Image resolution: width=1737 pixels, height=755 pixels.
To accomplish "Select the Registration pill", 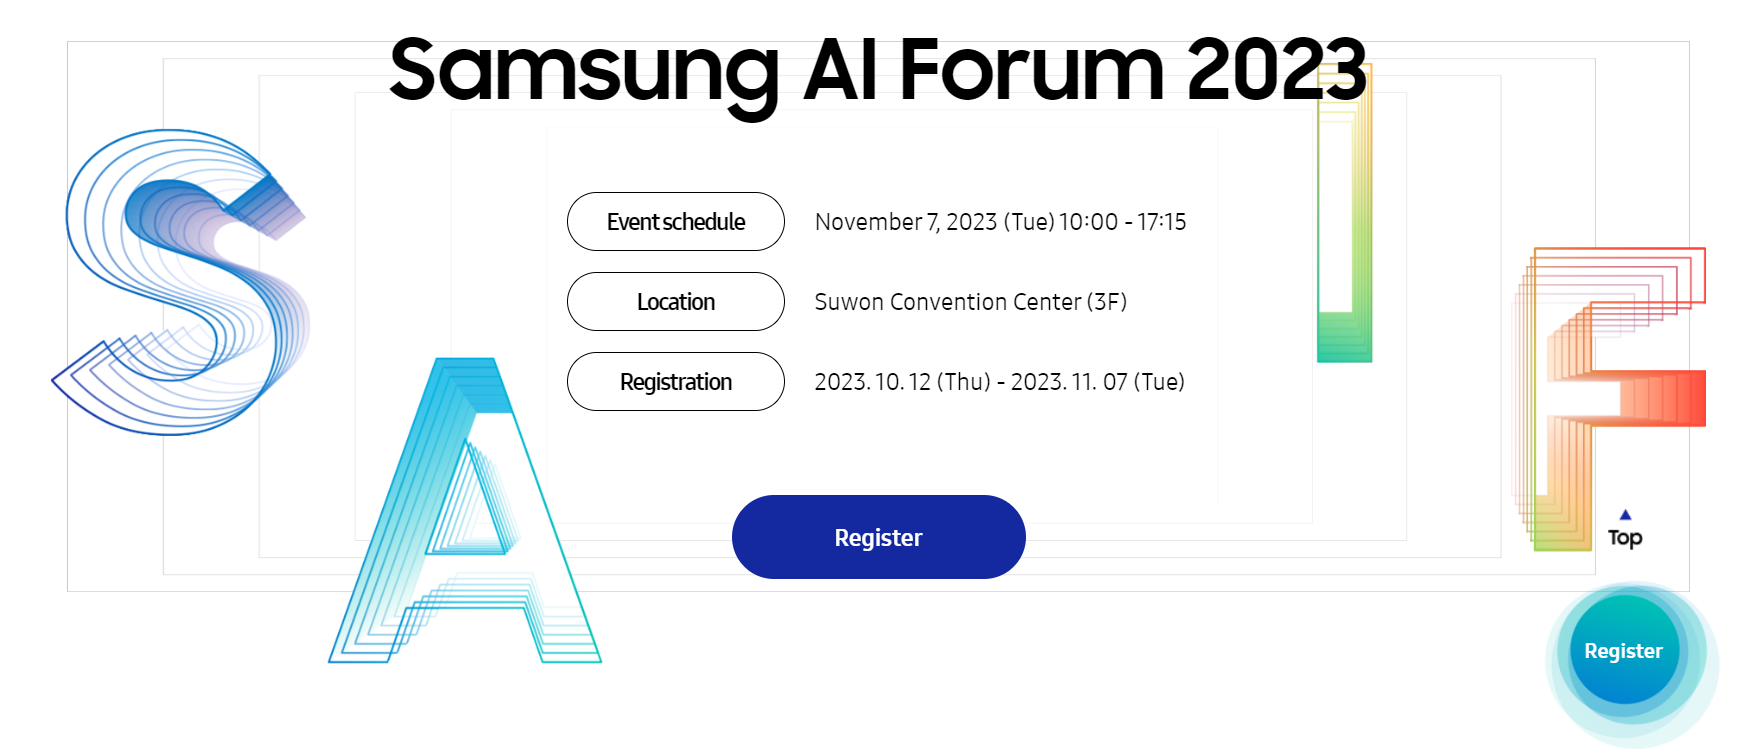I will tap(675, 381).
